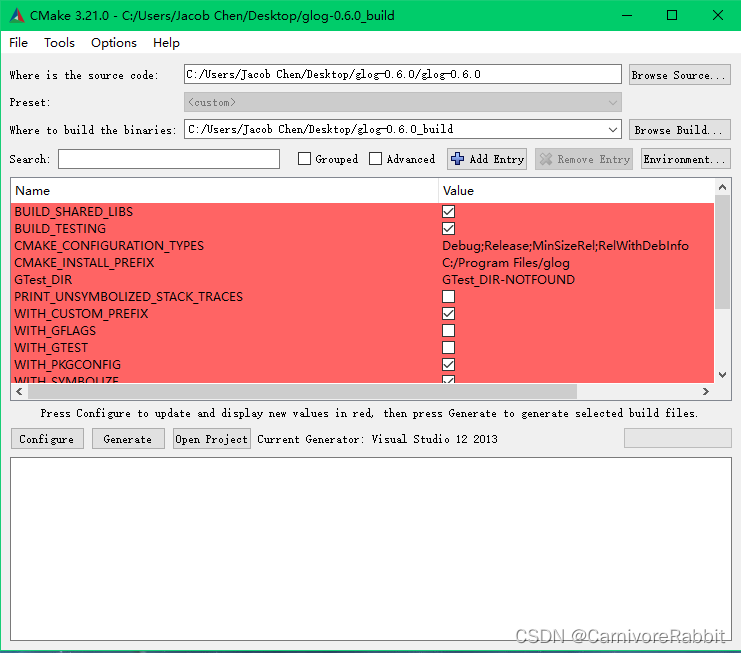Check WITH_GTEST option
This screenshot has height=653, width=741.
pos(448,348)
